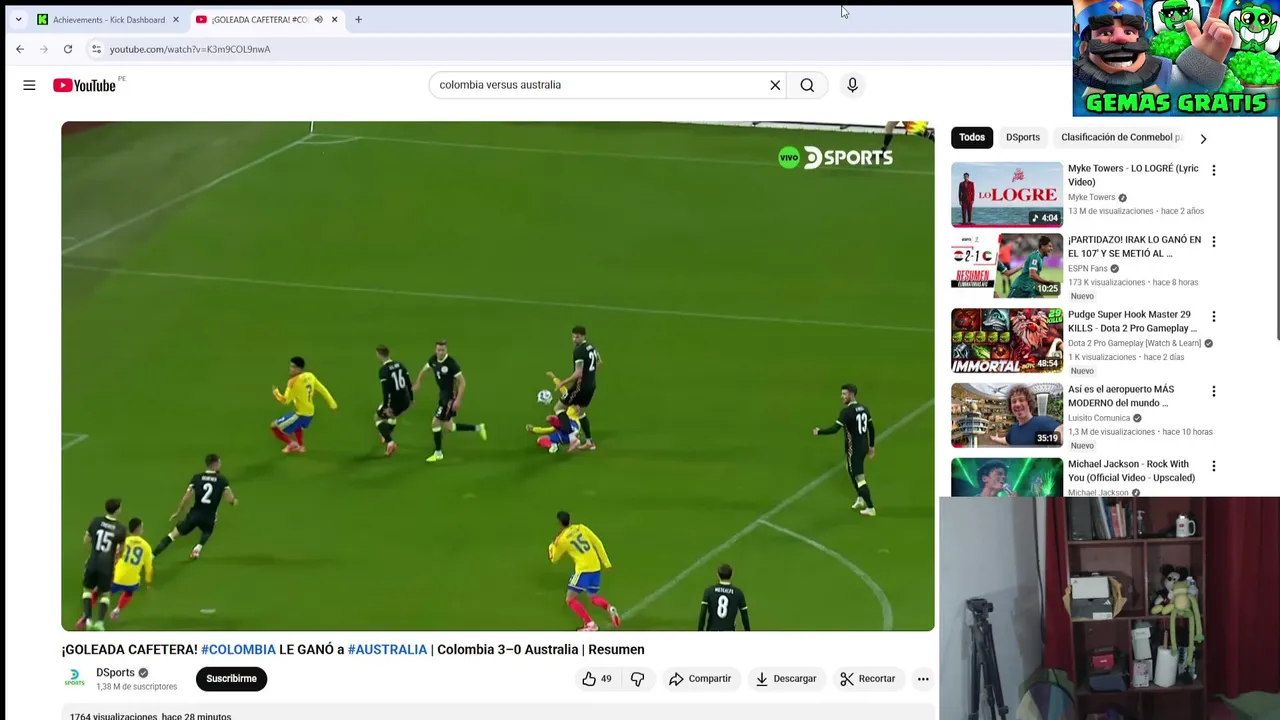This screenshot has width=1280, height=720.
Task: Go back with browser back arrow
Action: 20,49
